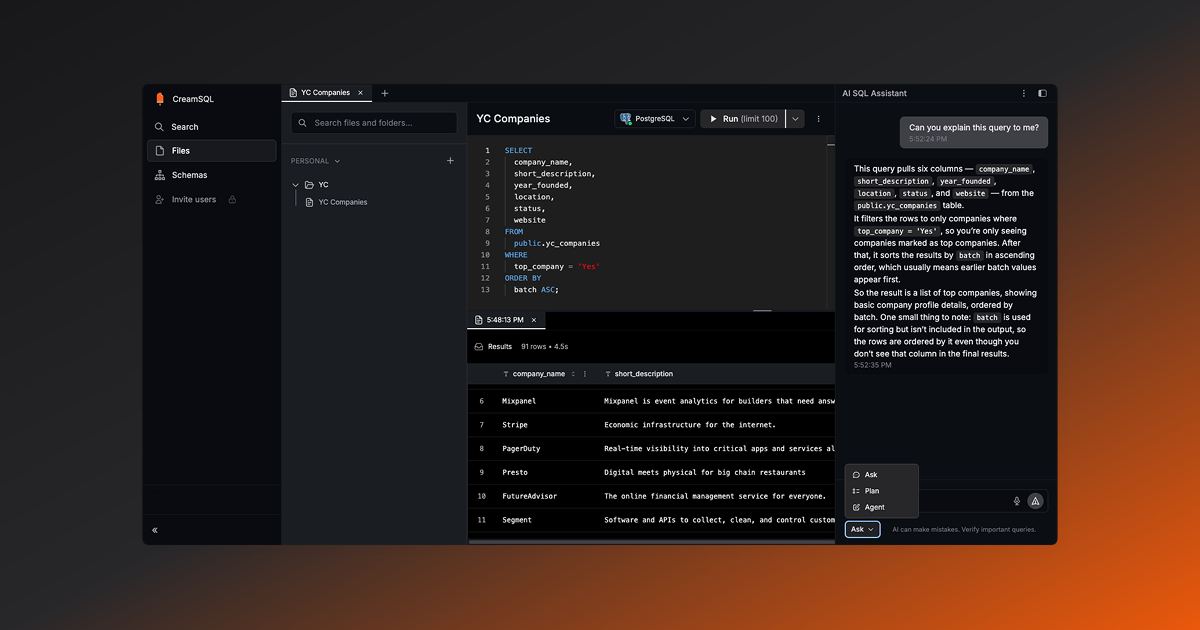The width and height of the screenshot is (1200, 630).
Task: Open the AI SQL Assistant kebab menu
Action: click(1022, 93)
